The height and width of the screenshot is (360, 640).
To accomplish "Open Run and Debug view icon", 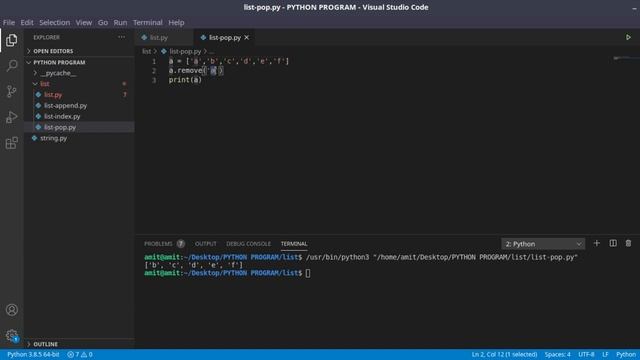I will 11,117.
